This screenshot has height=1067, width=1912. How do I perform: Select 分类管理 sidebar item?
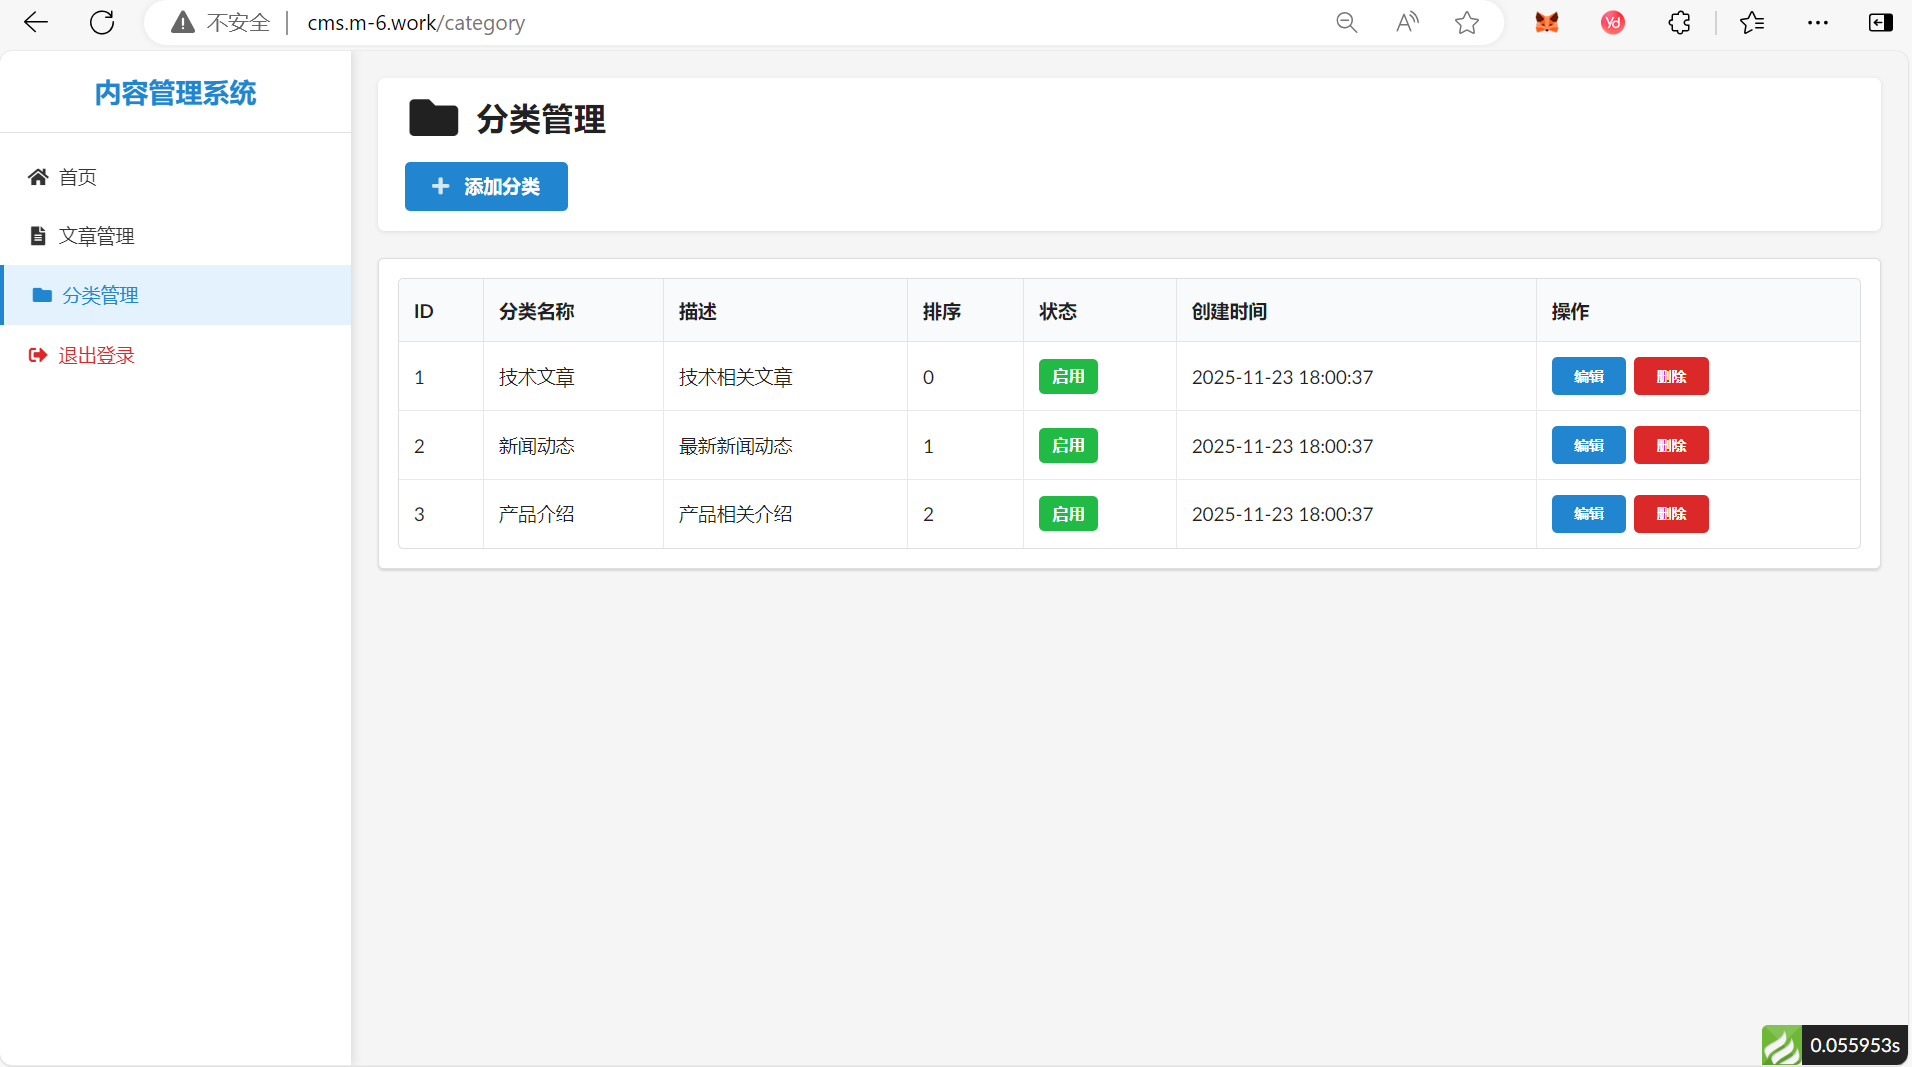[x=100, y=295]
